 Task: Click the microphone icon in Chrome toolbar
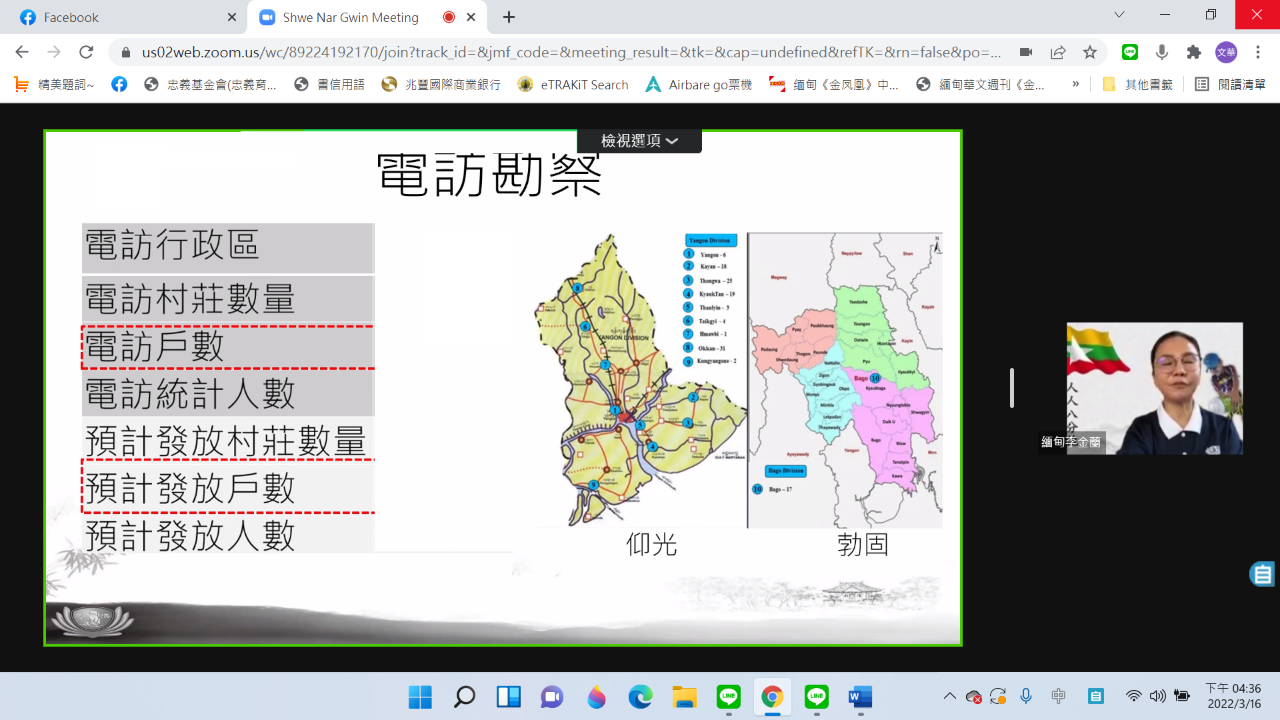click(1161, 52)
